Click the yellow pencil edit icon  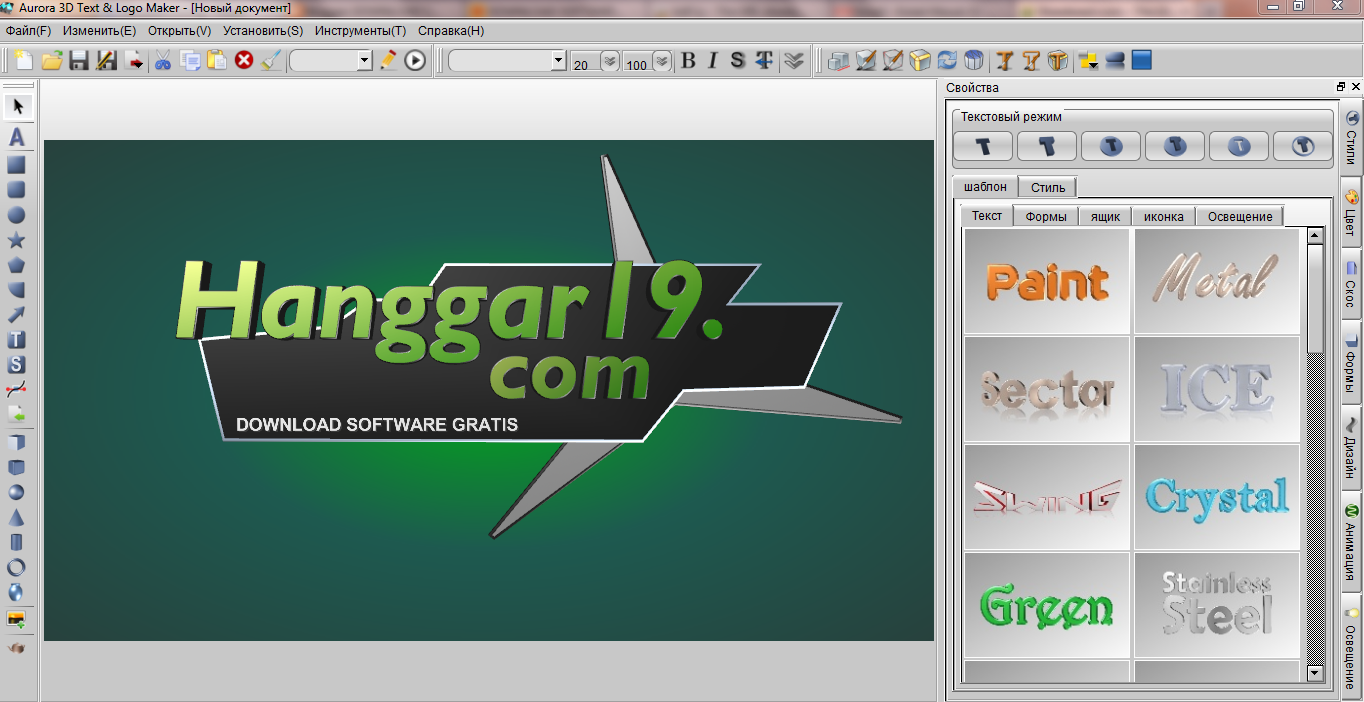(x=389, y=61)
